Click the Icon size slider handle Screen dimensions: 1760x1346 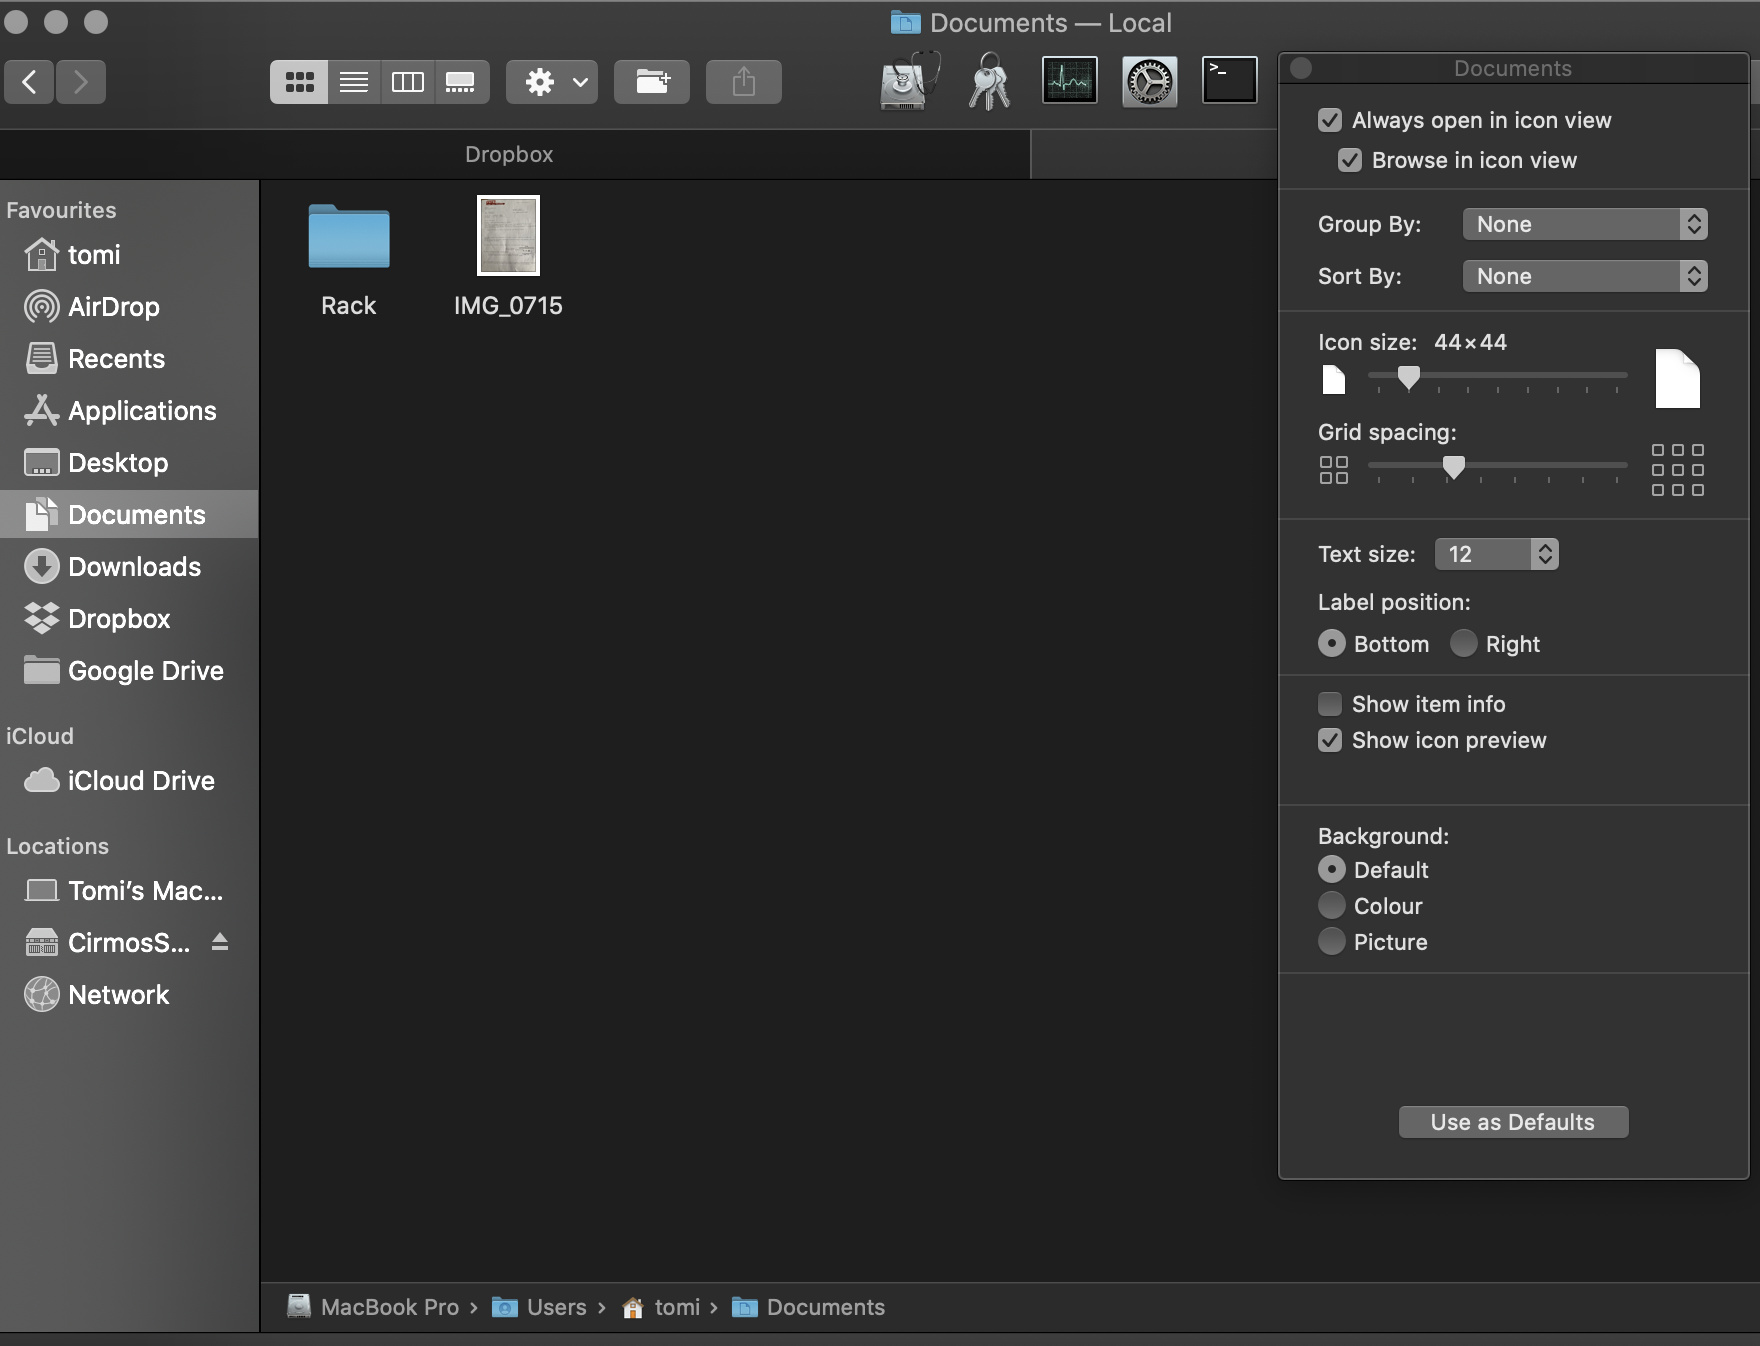tap(1409, 377)
